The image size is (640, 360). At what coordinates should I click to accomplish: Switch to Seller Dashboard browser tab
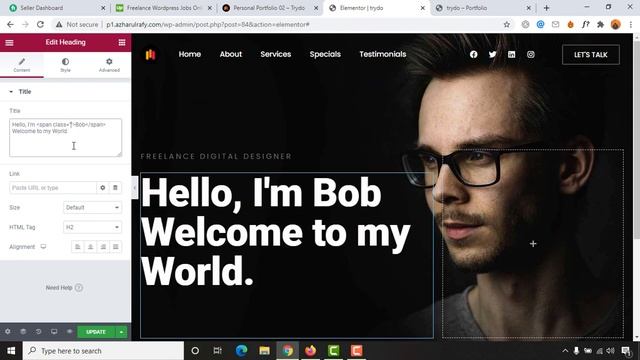(57, 8)
